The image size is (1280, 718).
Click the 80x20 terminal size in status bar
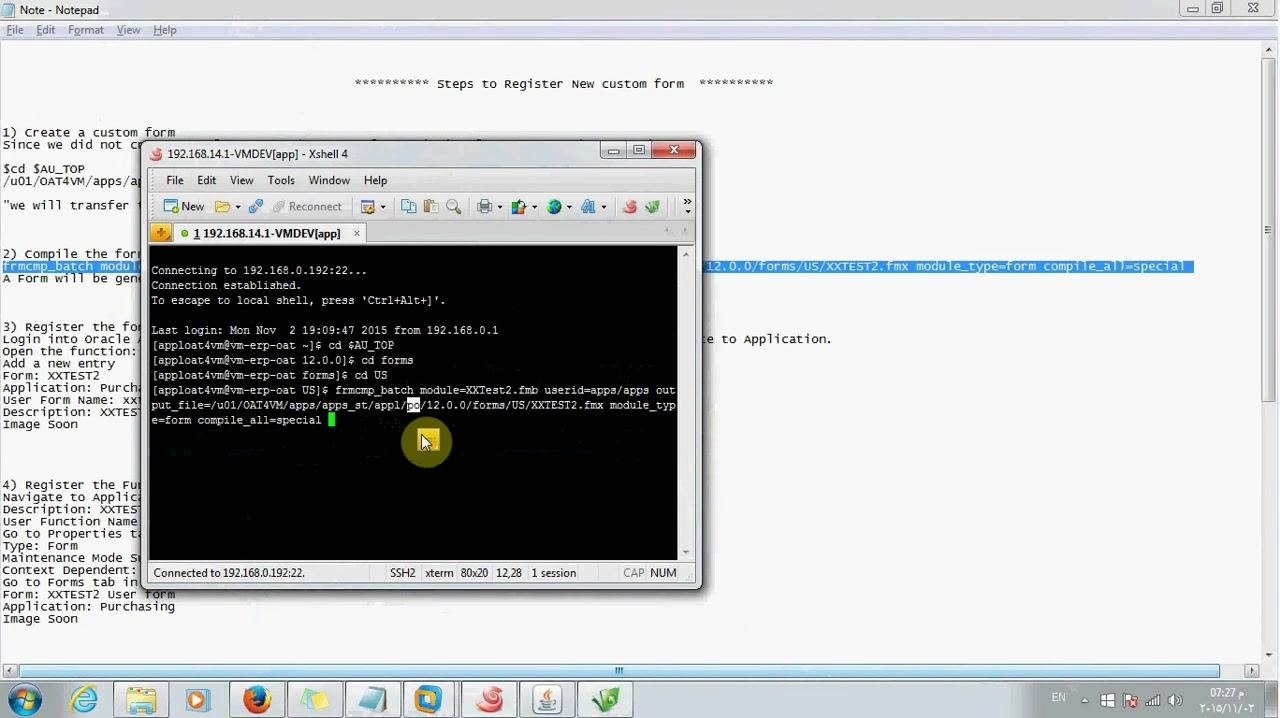click(474, 573)
